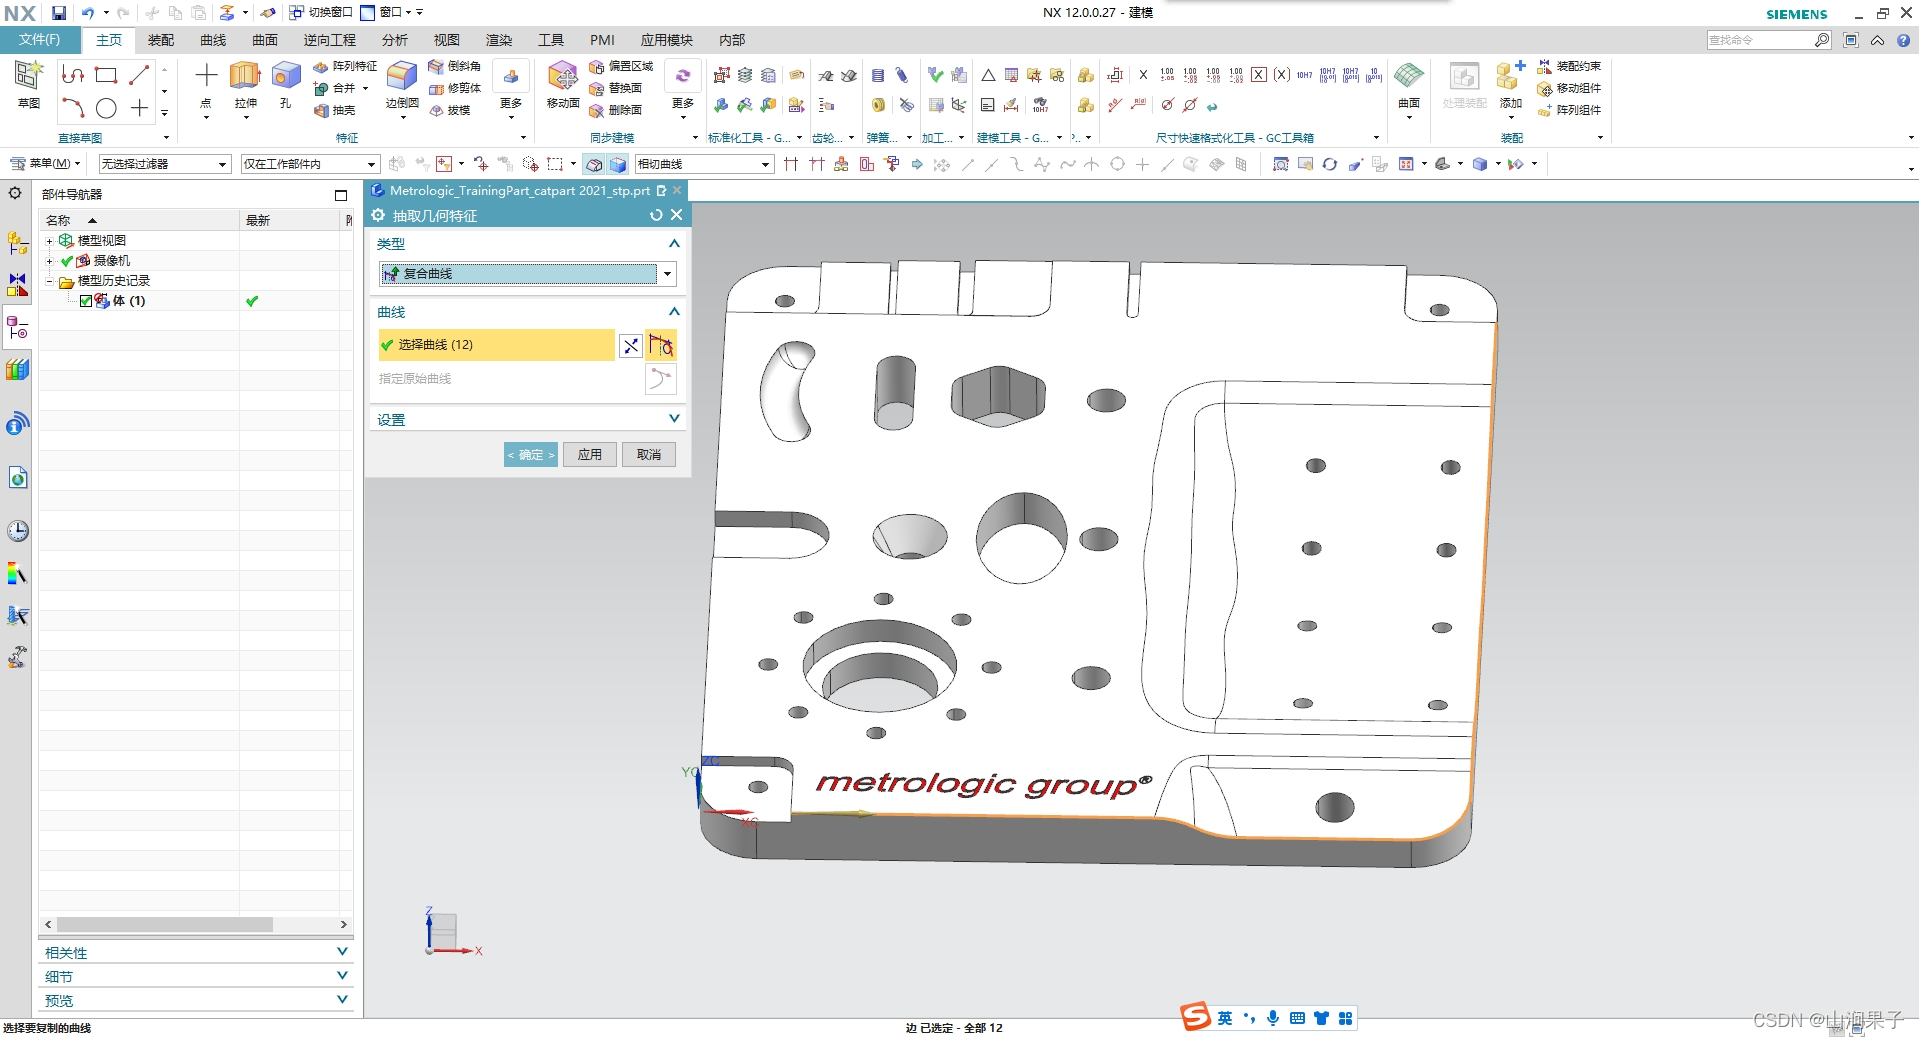Switch to the PMI ribbon tab

tap(602, 40)
